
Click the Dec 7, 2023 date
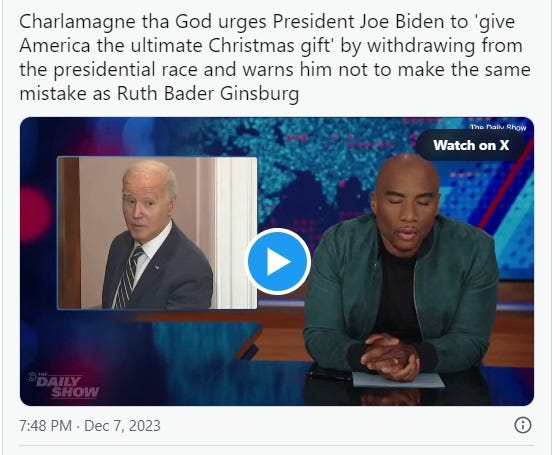point(122,425)
